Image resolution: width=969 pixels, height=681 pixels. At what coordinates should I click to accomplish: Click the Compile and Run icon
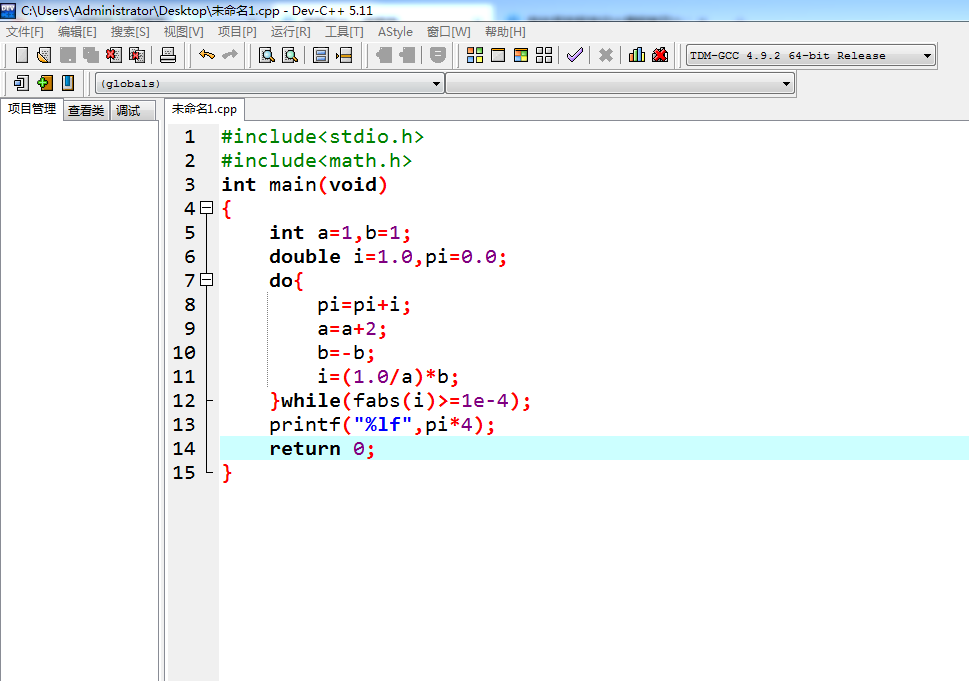pyautogui.click(x=521, y=55)
